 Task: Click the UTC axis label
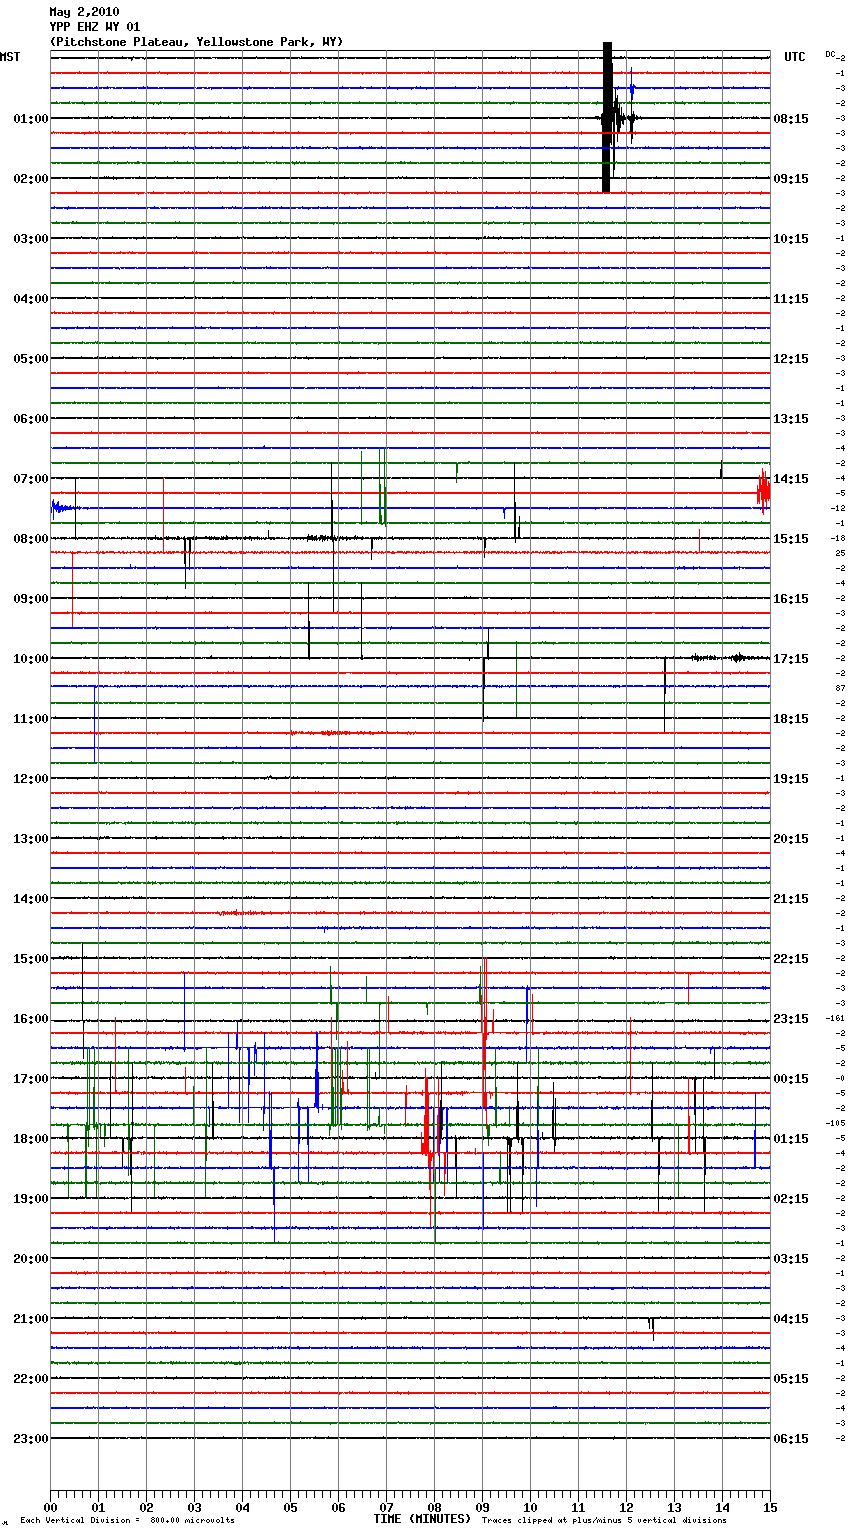pyautogui.click(x=795, y=57)
